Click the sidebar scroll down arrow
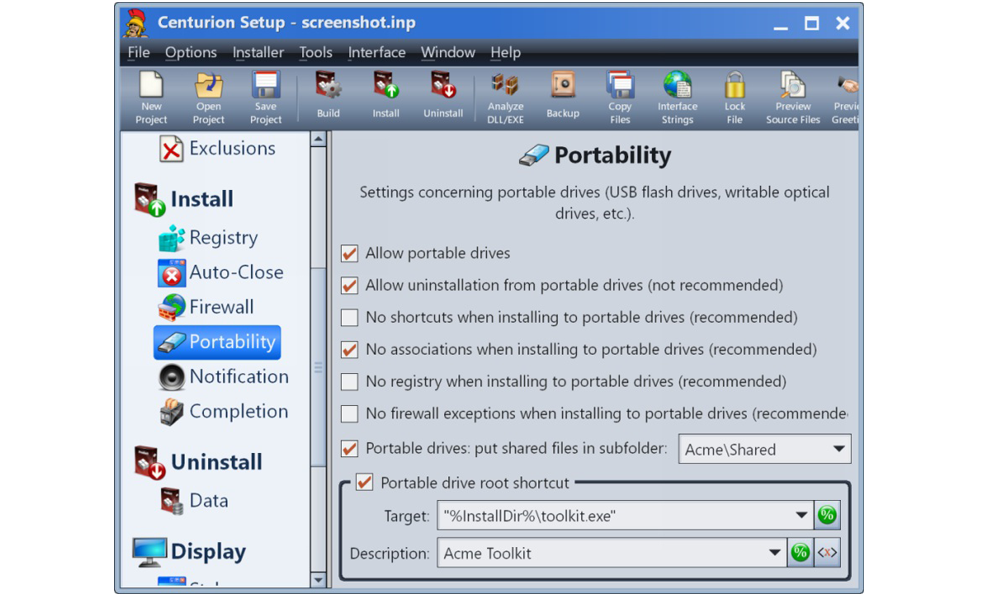This screenshot has height=600, width=1000. [318, 580]
